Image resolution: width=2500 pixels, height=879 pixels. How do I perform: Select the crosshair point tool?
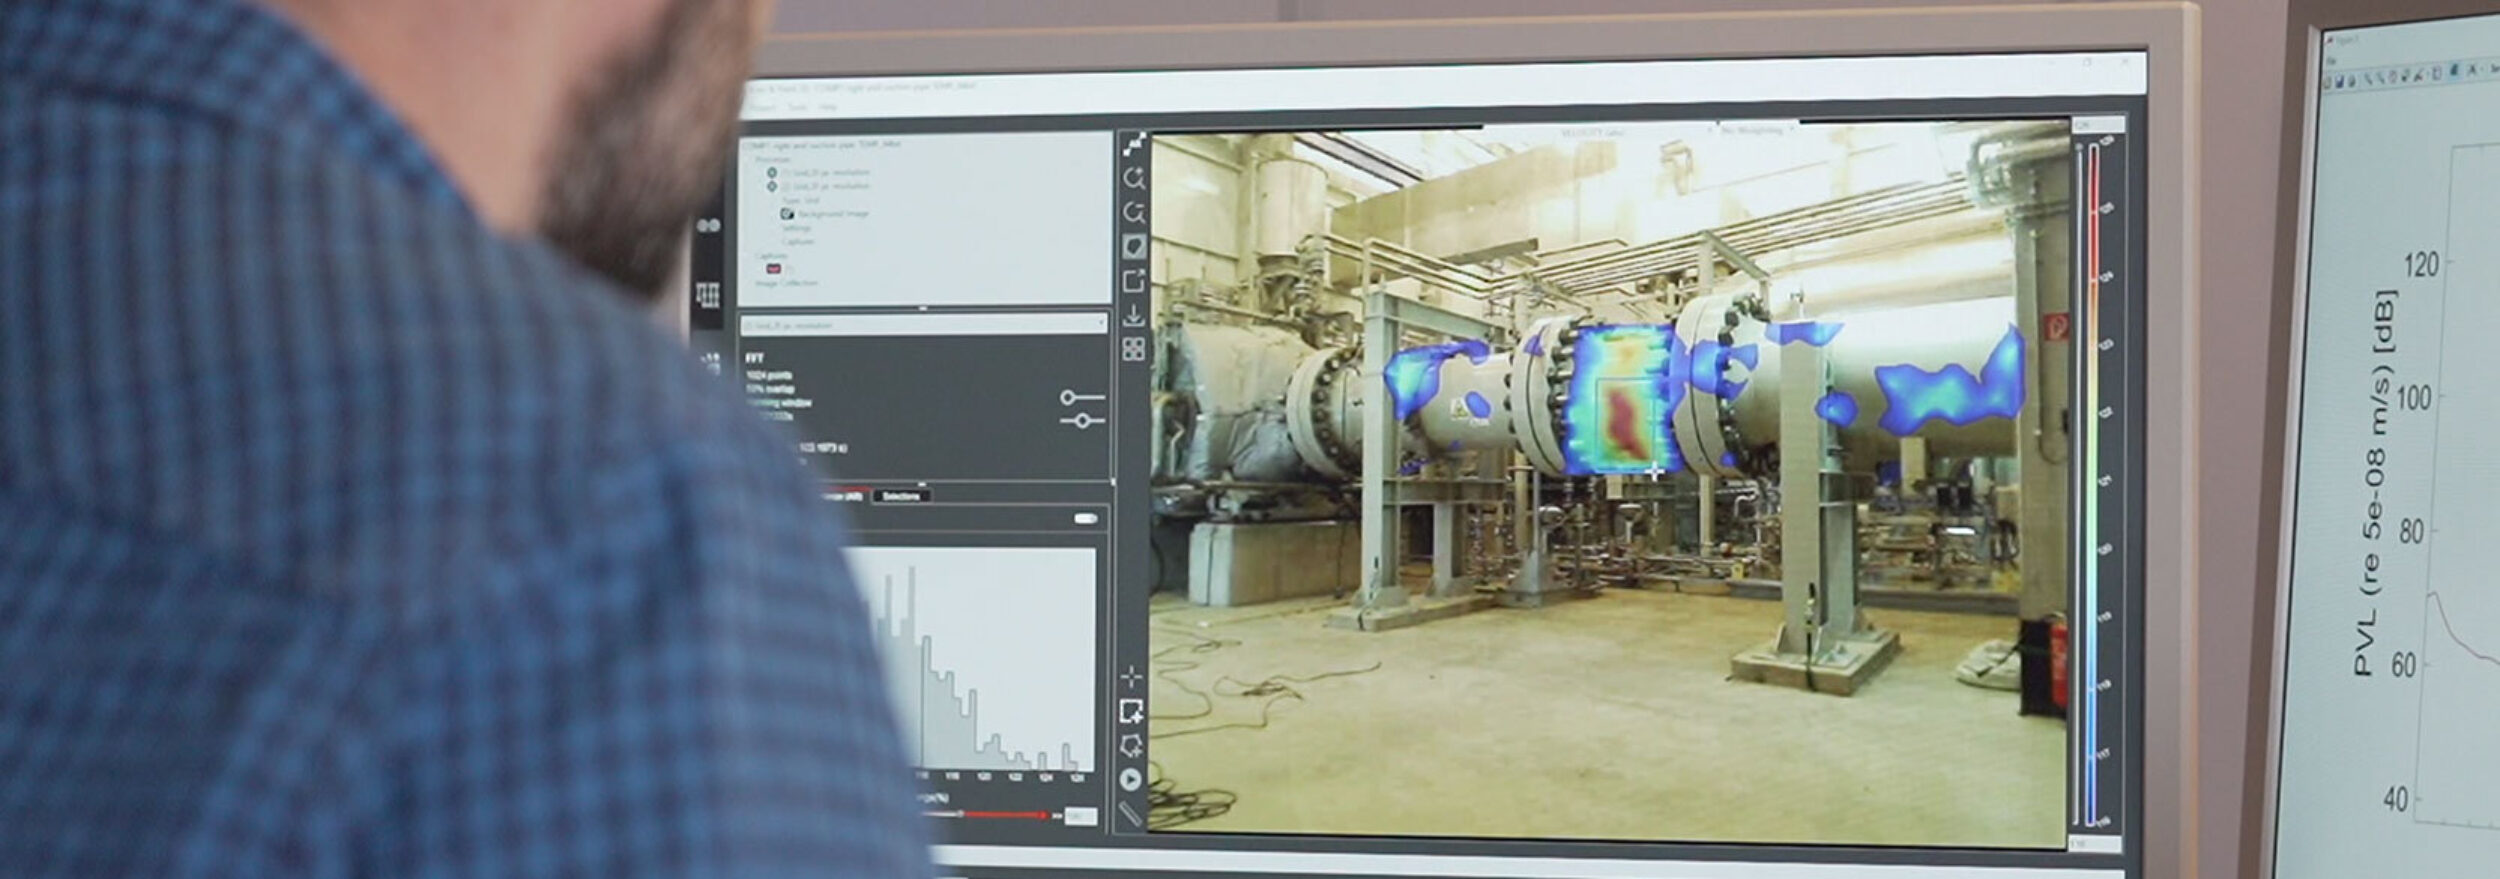click(1131, 677)
